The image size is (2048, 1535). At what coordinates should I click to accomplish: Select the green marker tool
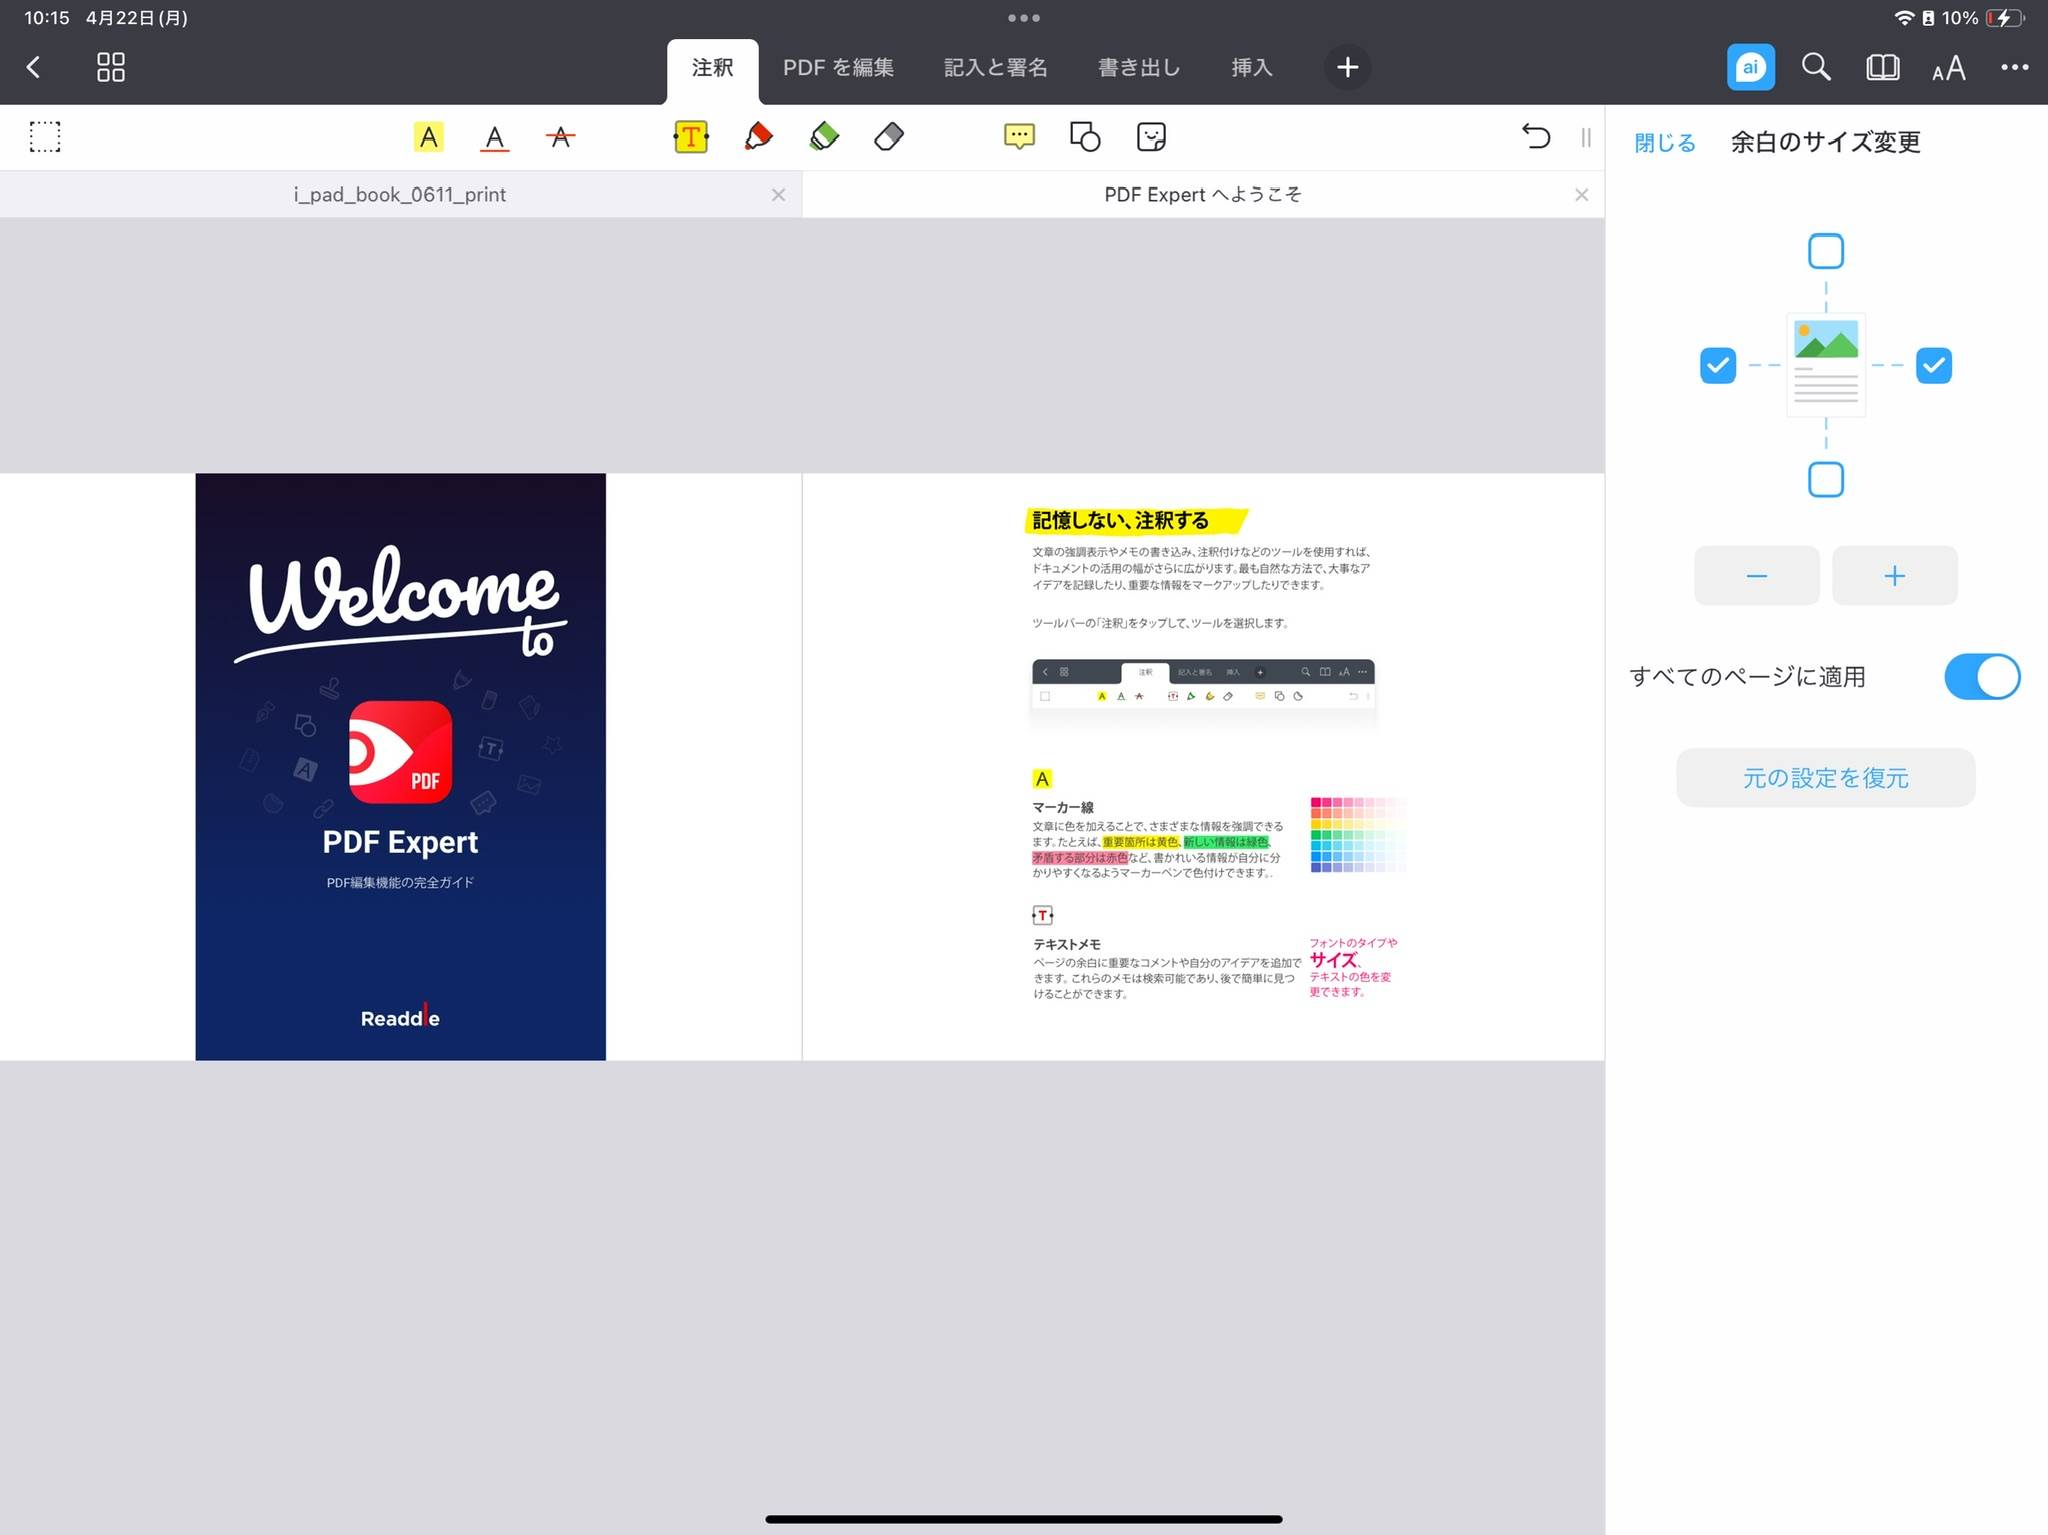(824, 137)
